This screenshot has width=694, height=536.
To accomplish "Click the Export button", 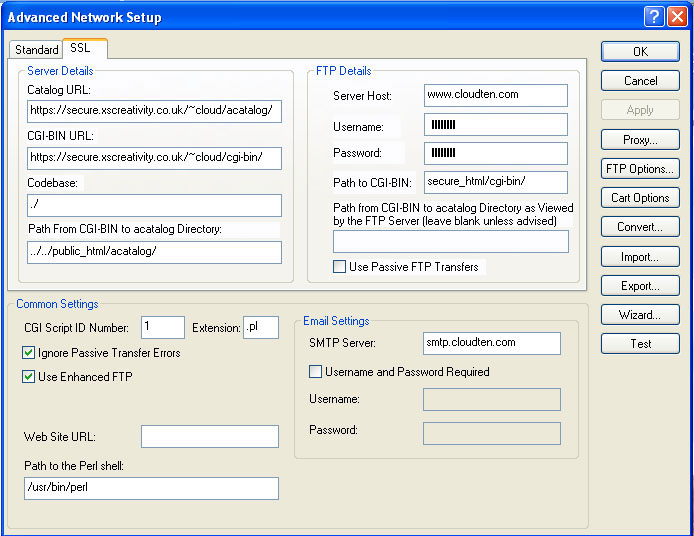I will pyautogui.click(x=640, y=286).
